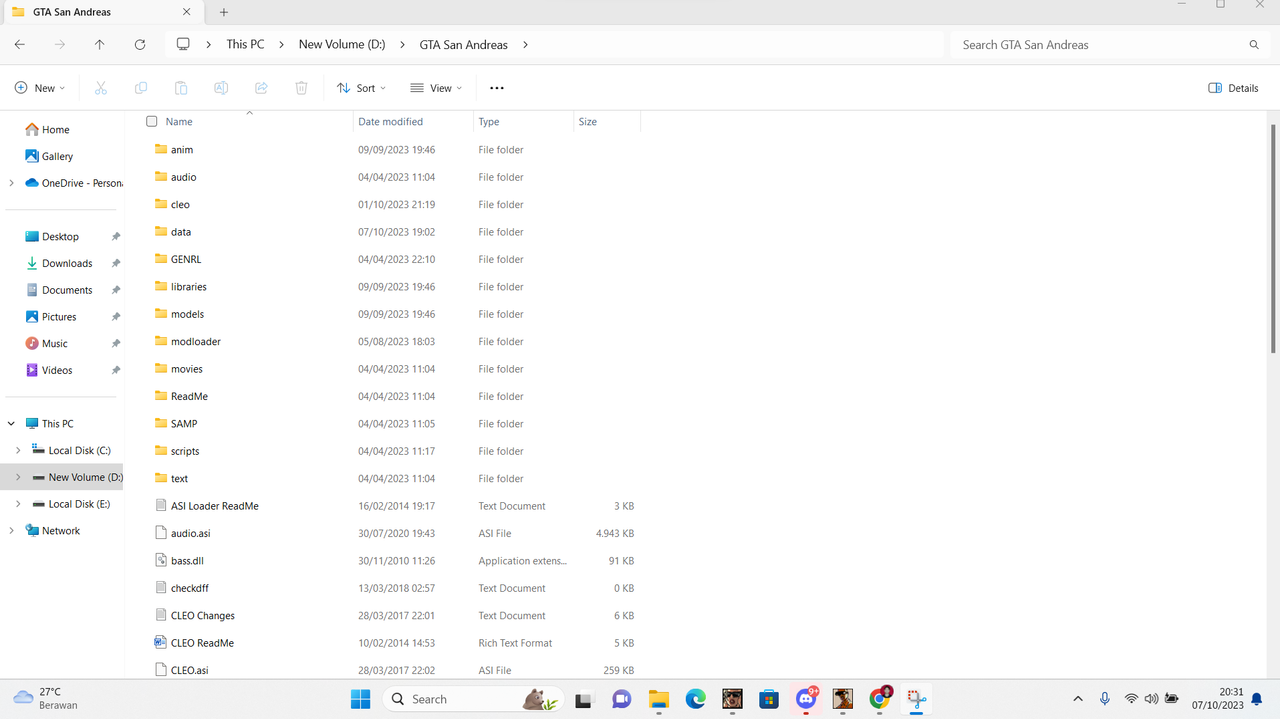Open the Sort dropdown
Screen dimensions: 1280x719
pos(361,88)
